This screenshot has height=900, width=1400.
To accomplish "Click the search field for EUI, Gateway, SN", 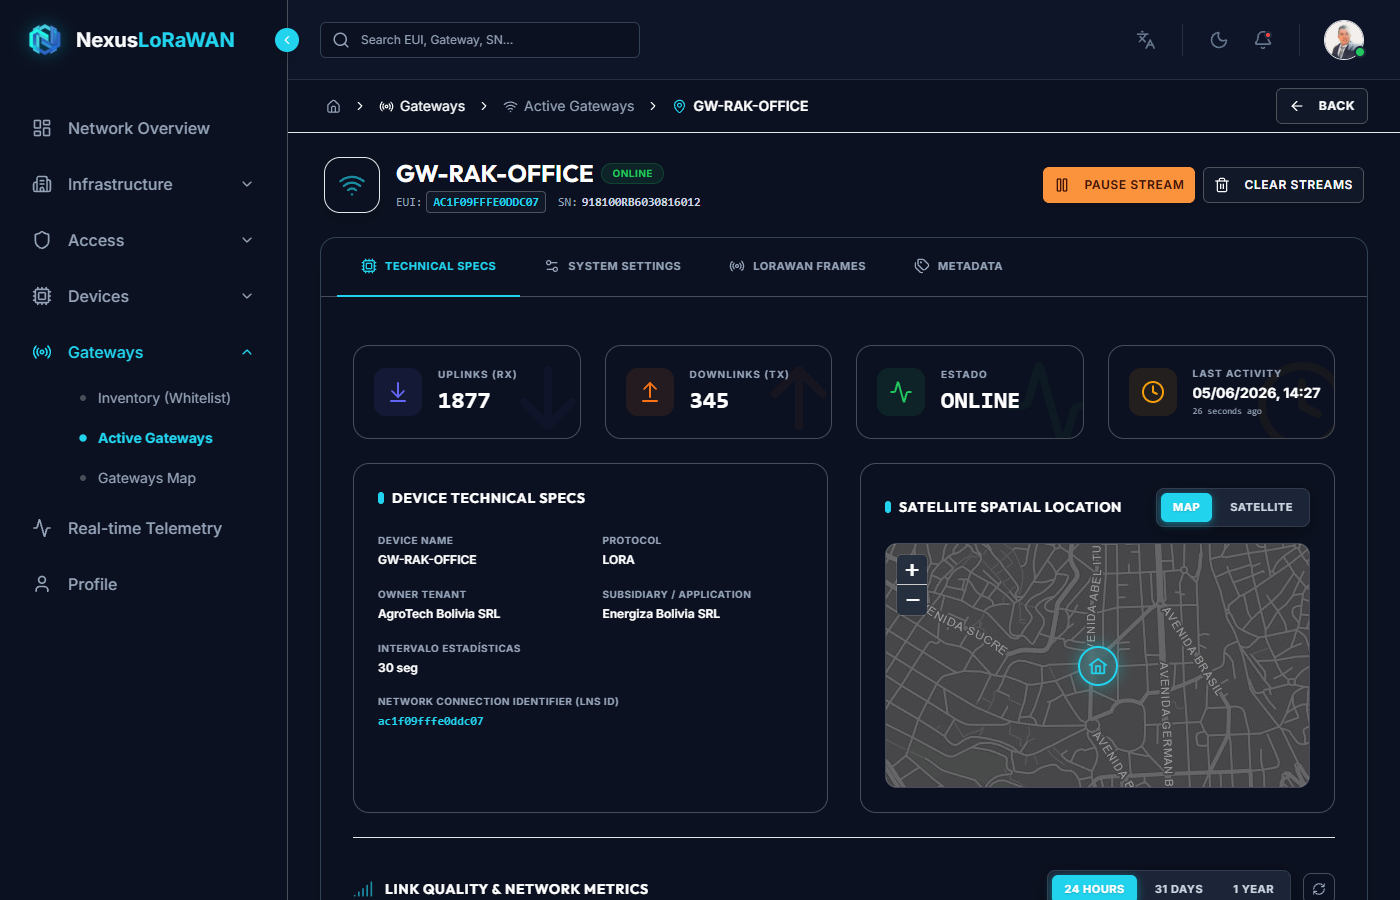I will pos(480,40).
